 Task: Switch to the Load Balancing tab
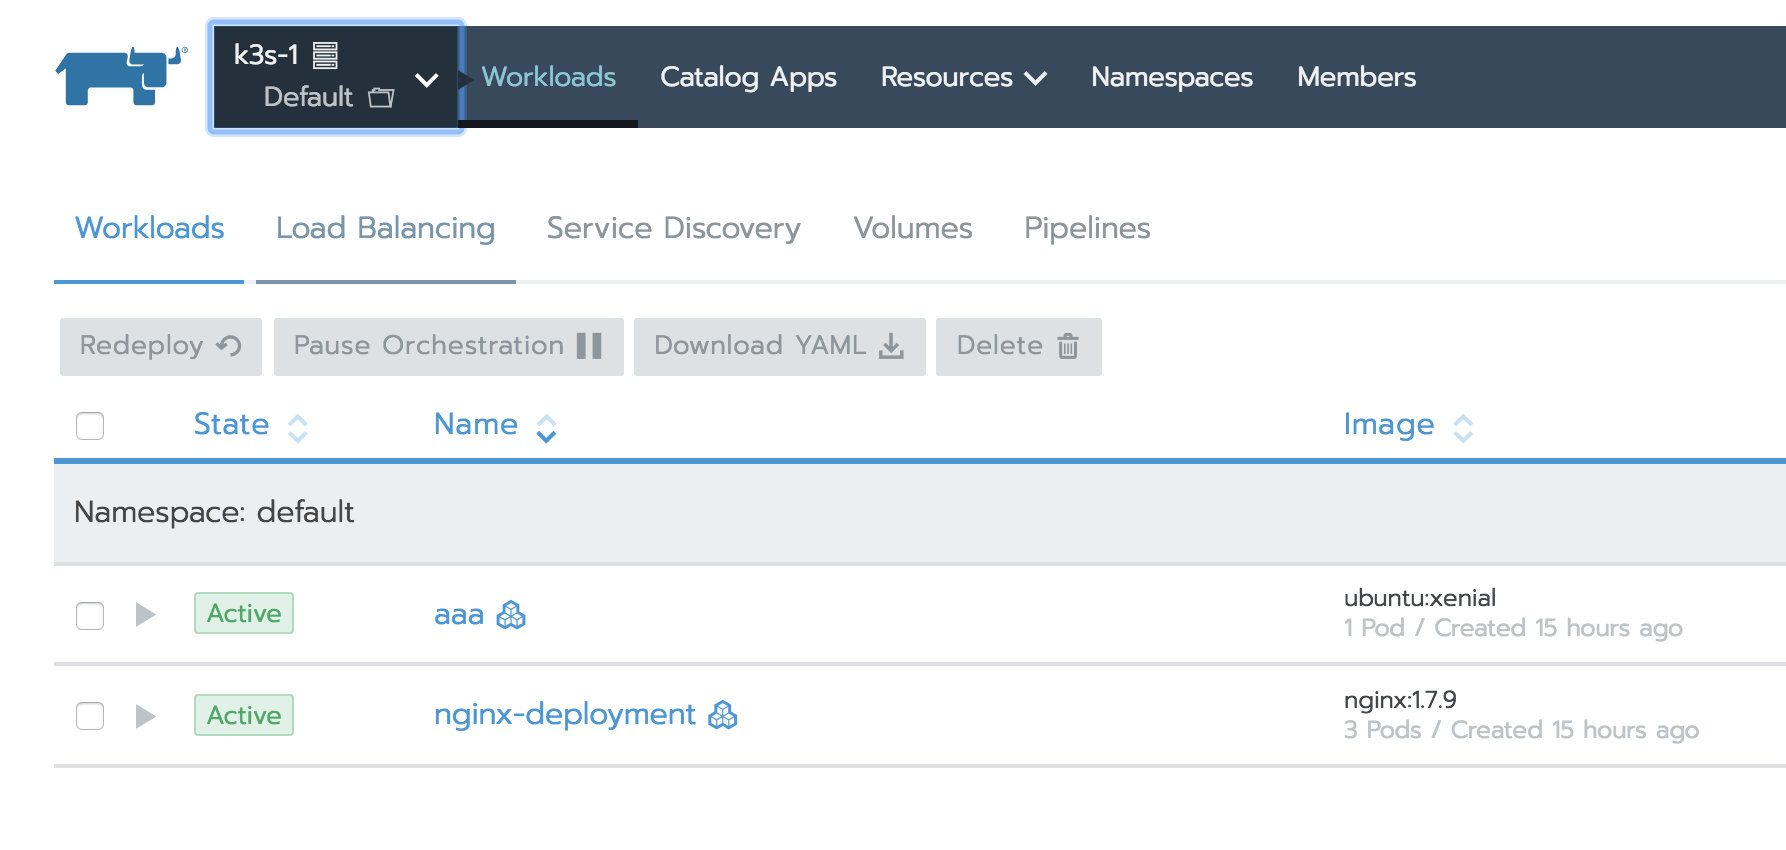coord(385,228)
